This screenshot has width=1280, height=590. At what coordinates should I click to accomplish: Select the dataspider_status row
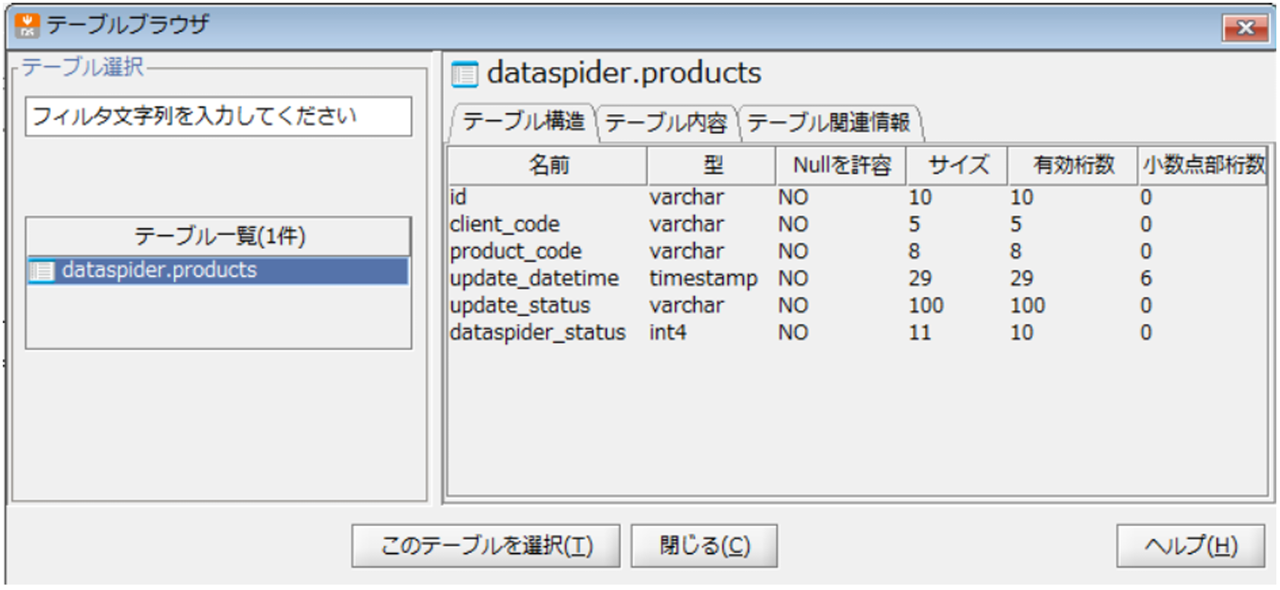point(538,333)
